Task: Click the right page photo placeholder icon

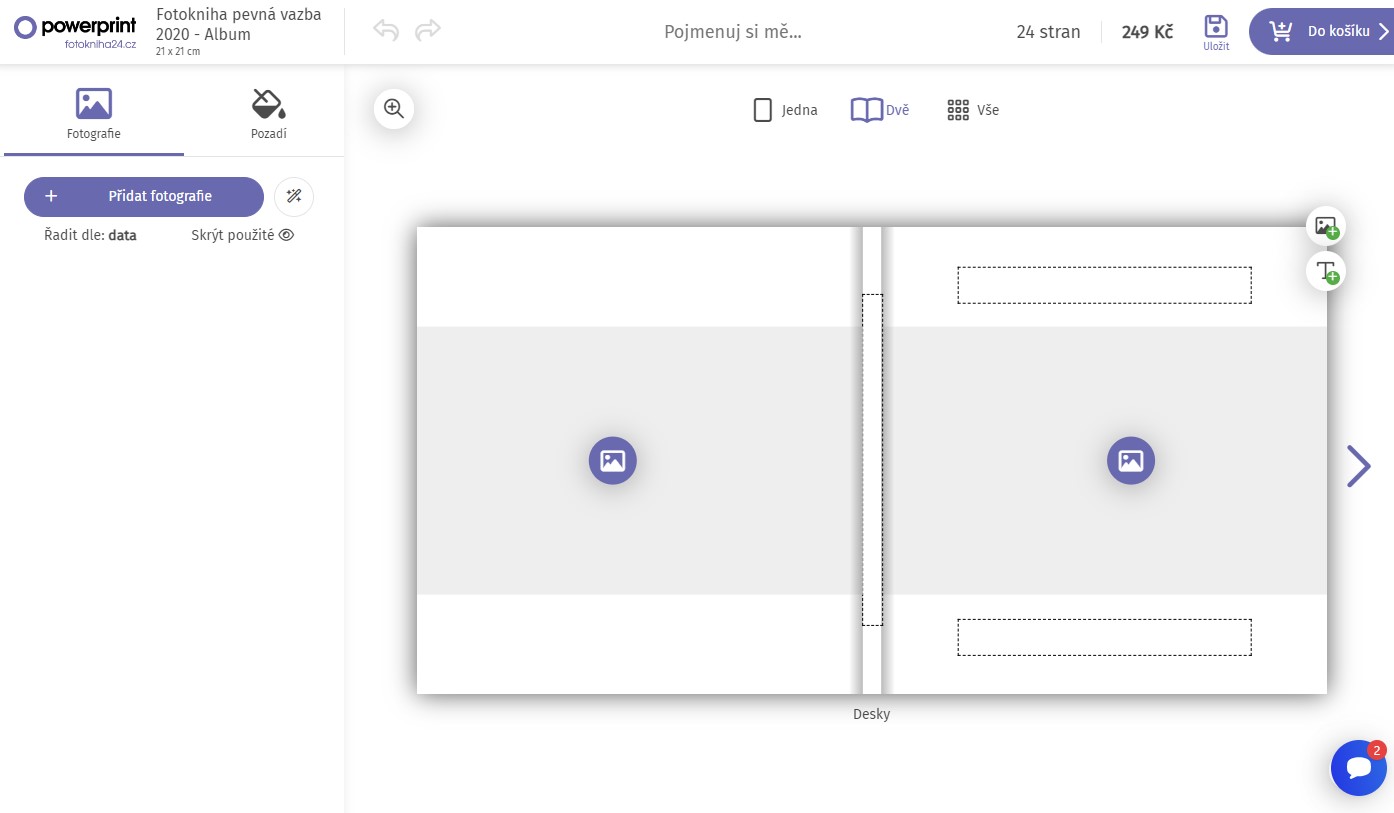Action: coord(1131,461)
